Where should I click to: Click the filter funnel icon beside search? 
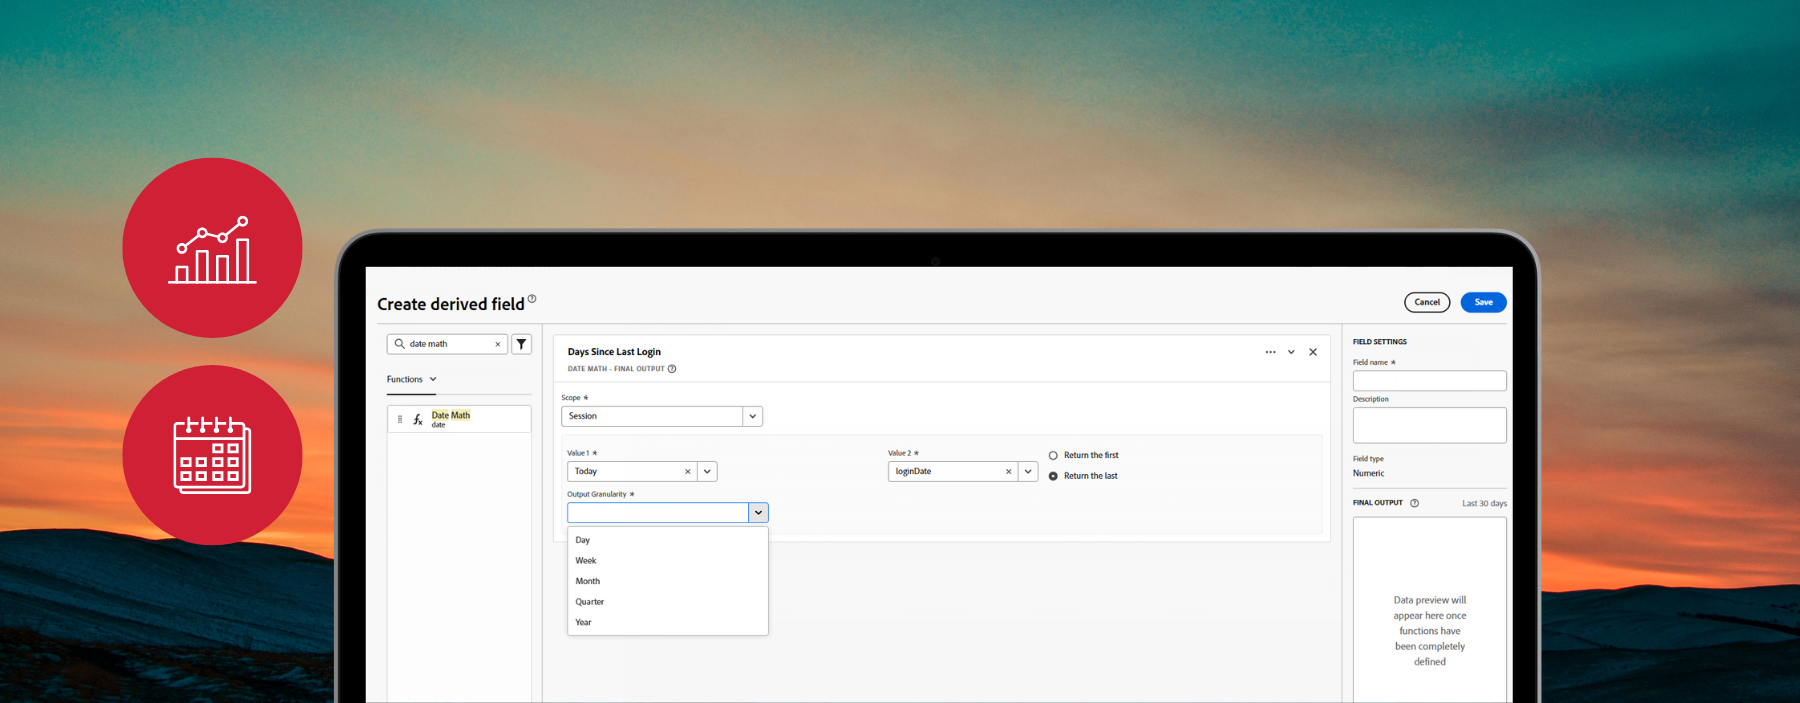(521, 344)
